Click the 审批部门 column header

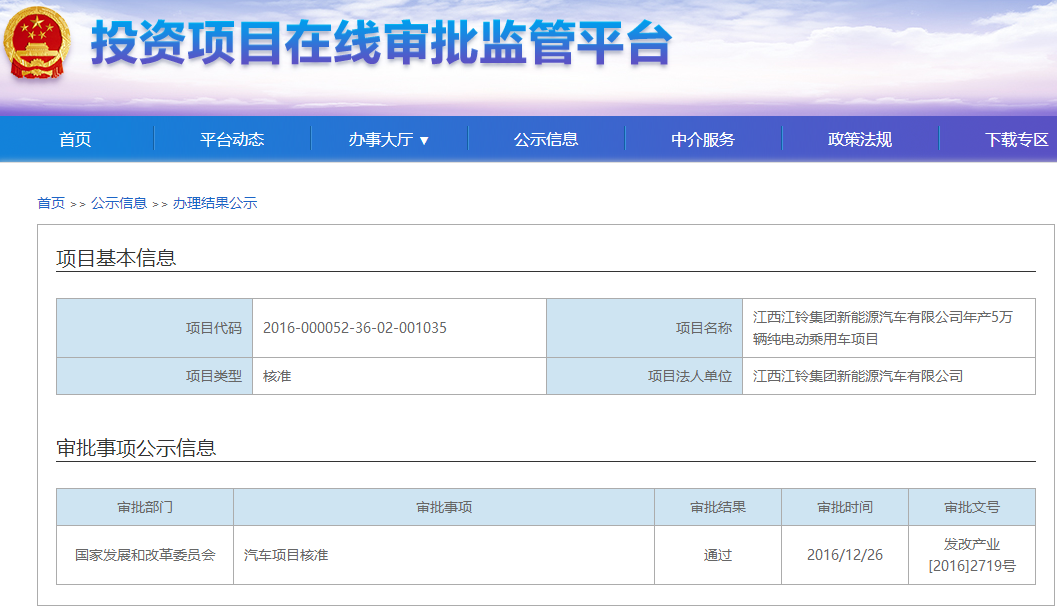(x=145, y=507)
